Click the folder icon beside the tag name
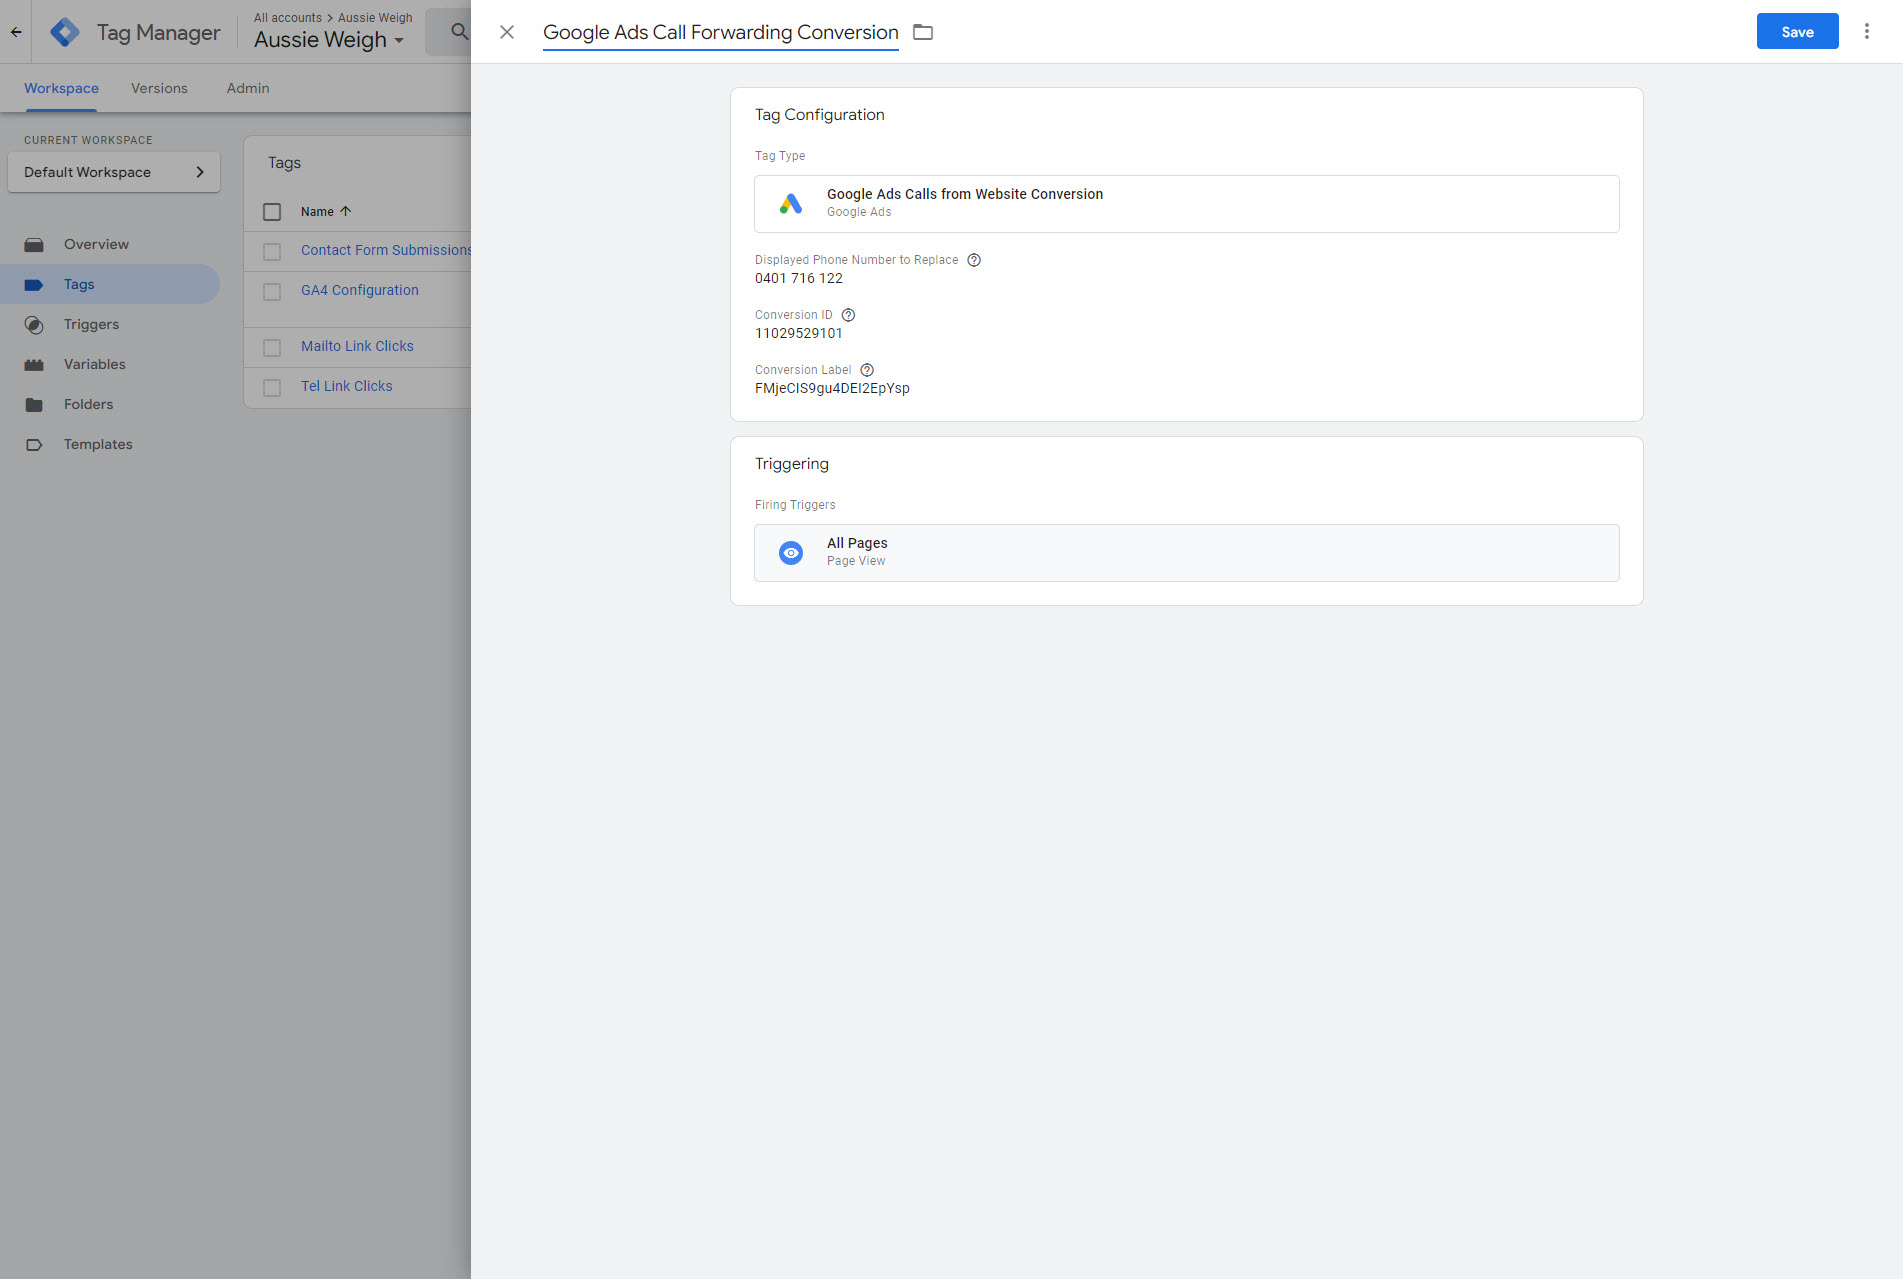Viewport: 1903px width, 1279px height. [923, 32]
